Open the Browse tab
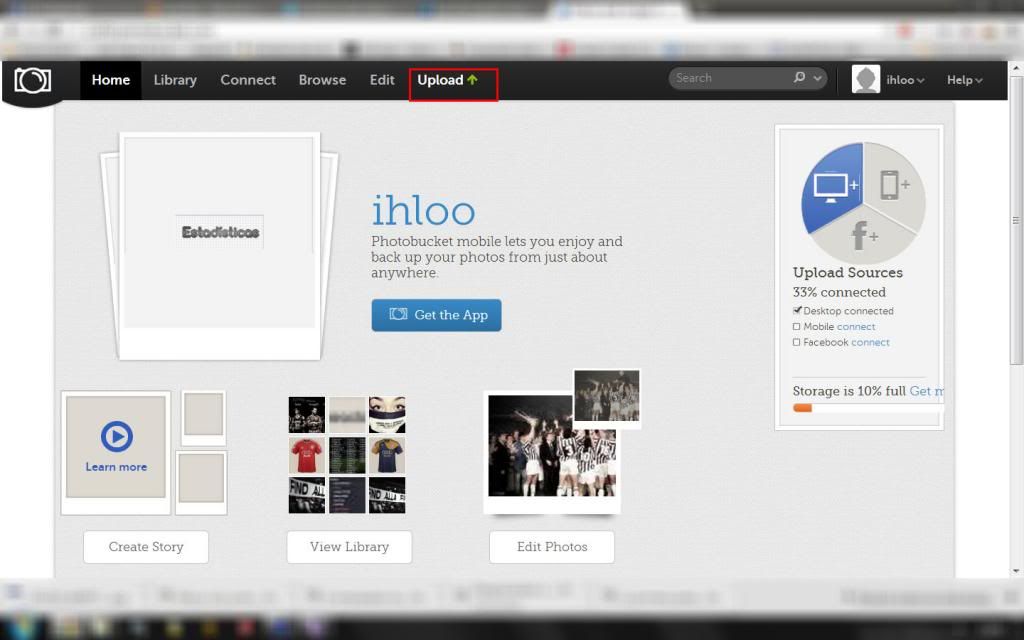Image resolution: width=1024 pixels, height=640 pixels. [x=322, y=80]
